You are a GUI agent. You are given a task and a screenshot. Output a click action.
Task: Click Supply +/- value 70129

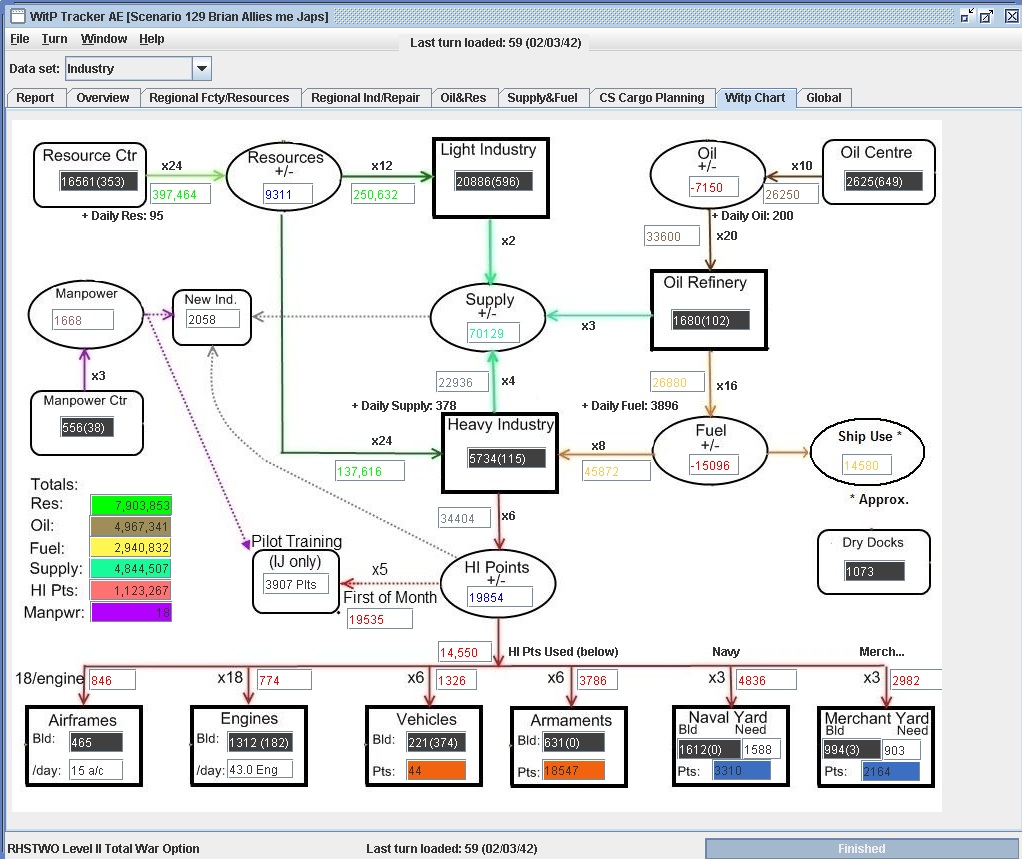[x=493, y=333]
